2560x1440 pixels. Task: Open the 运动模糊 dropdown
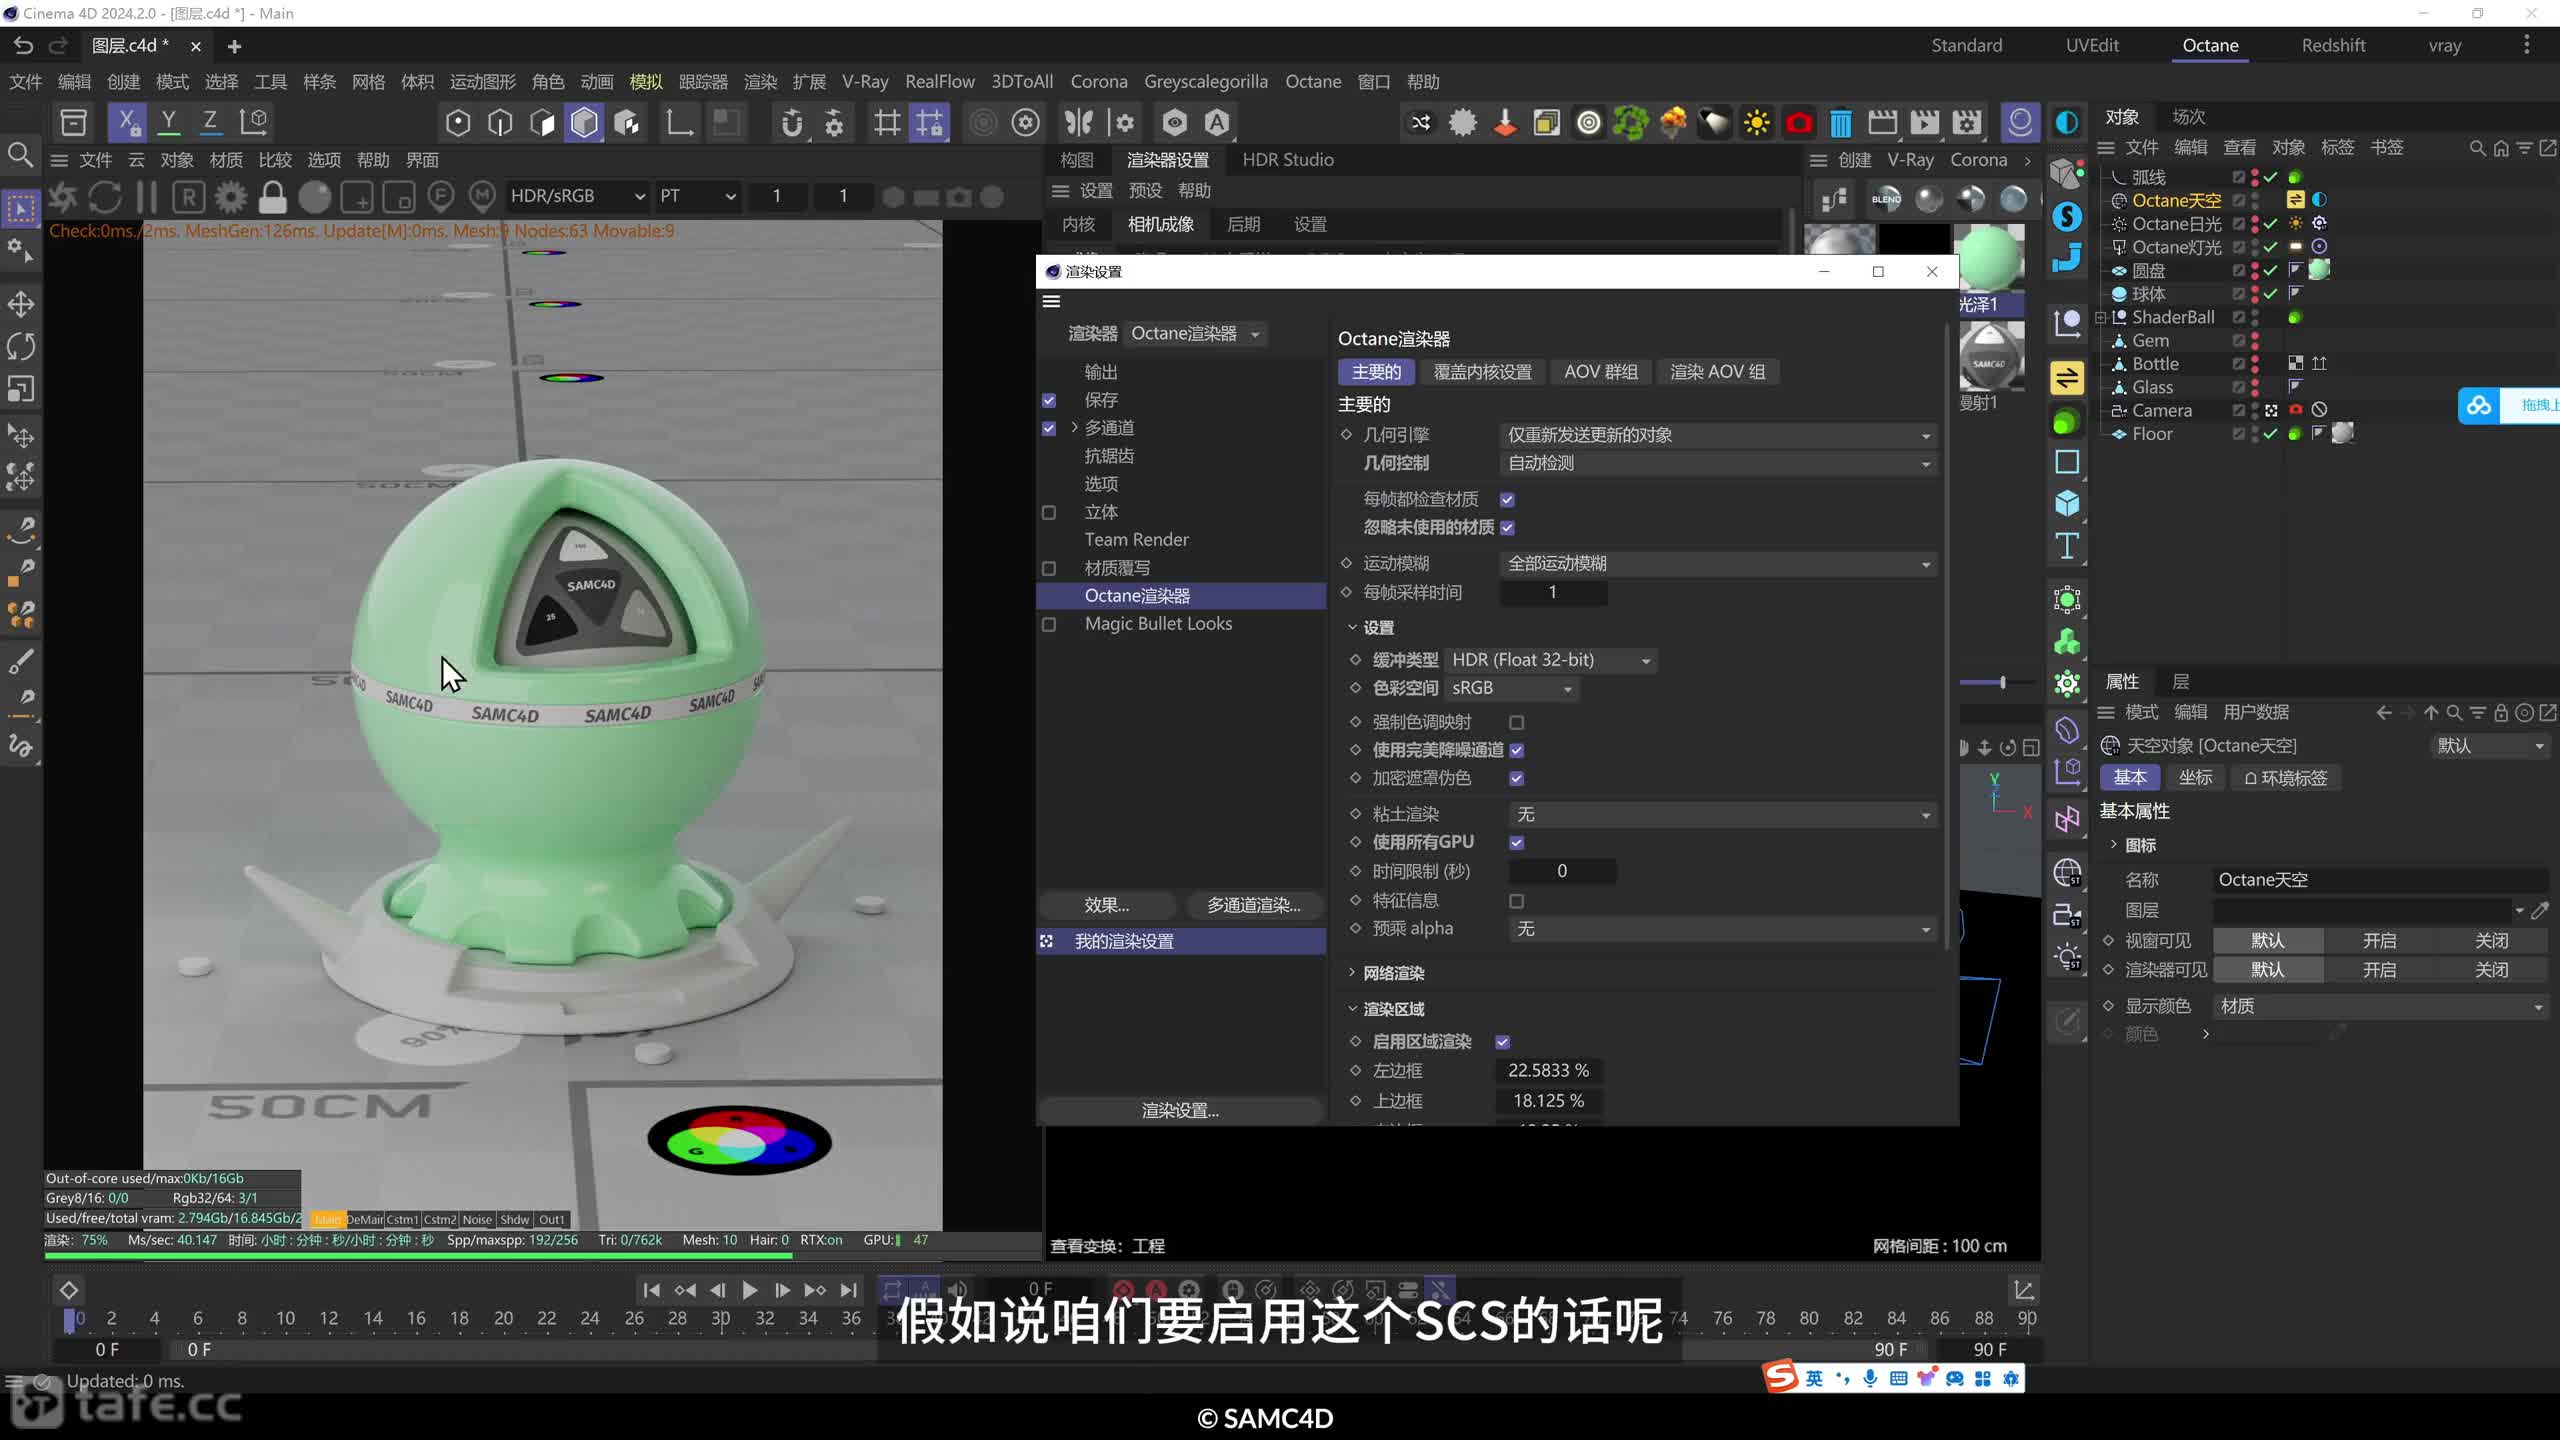pos(1718,563)
